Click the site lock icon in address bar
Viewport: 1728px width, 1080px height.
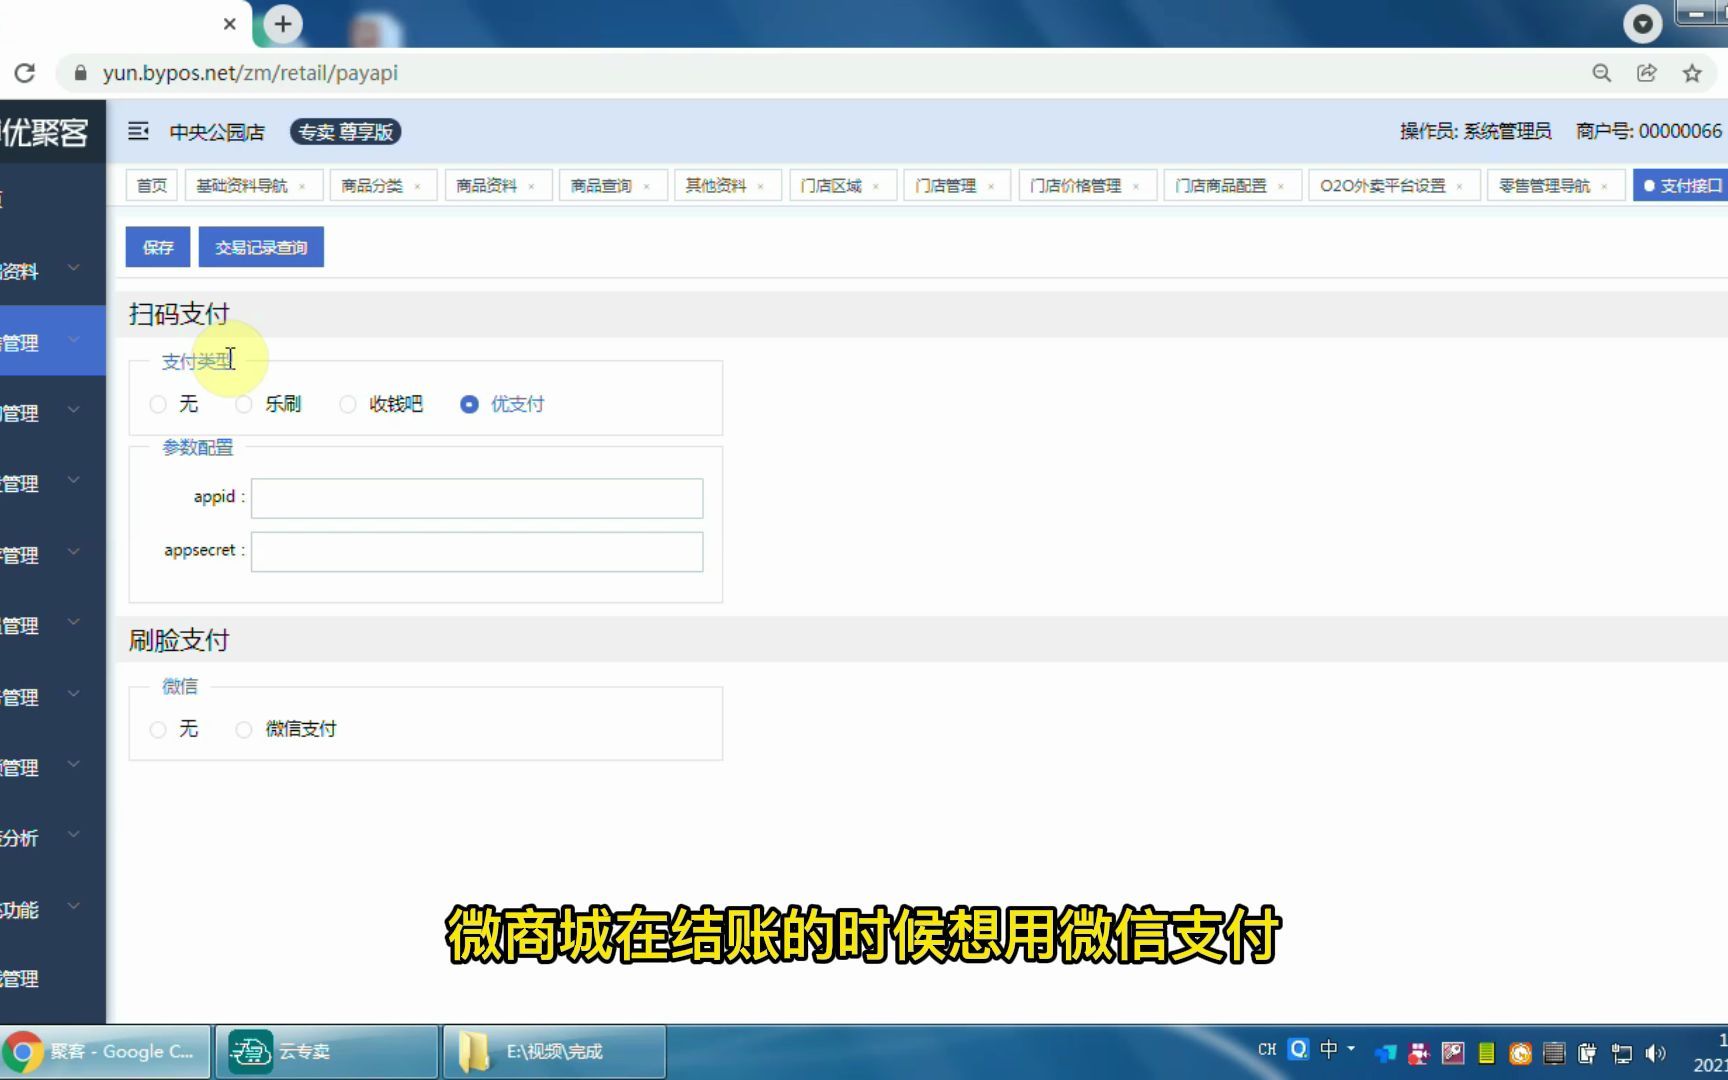81,73
